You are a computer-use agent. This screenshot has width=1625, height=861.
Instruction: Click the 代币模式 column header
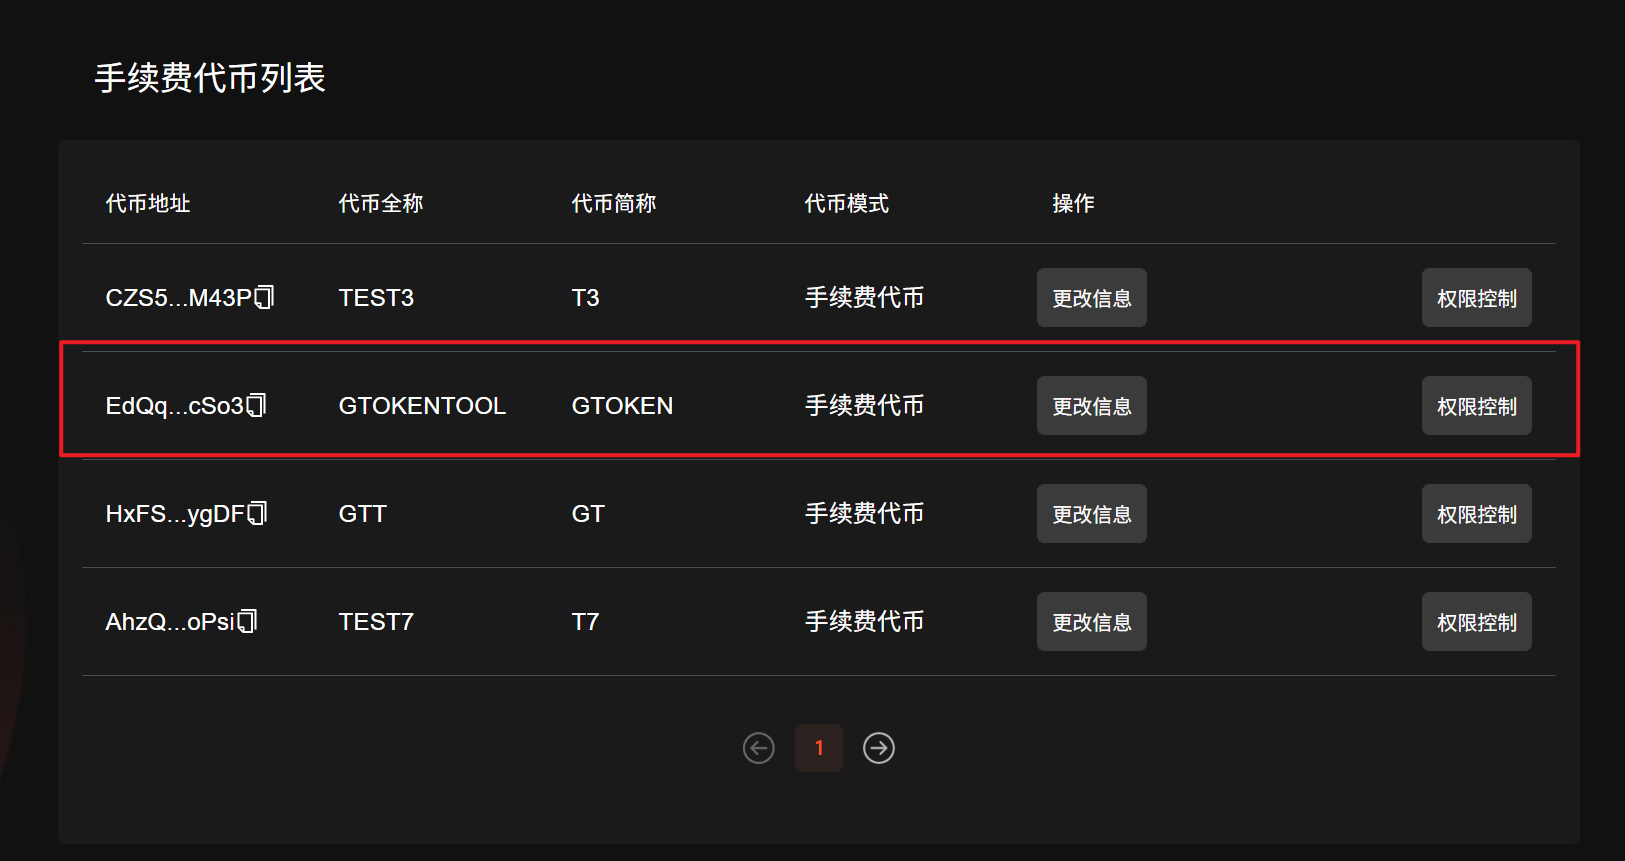[846, 204]
